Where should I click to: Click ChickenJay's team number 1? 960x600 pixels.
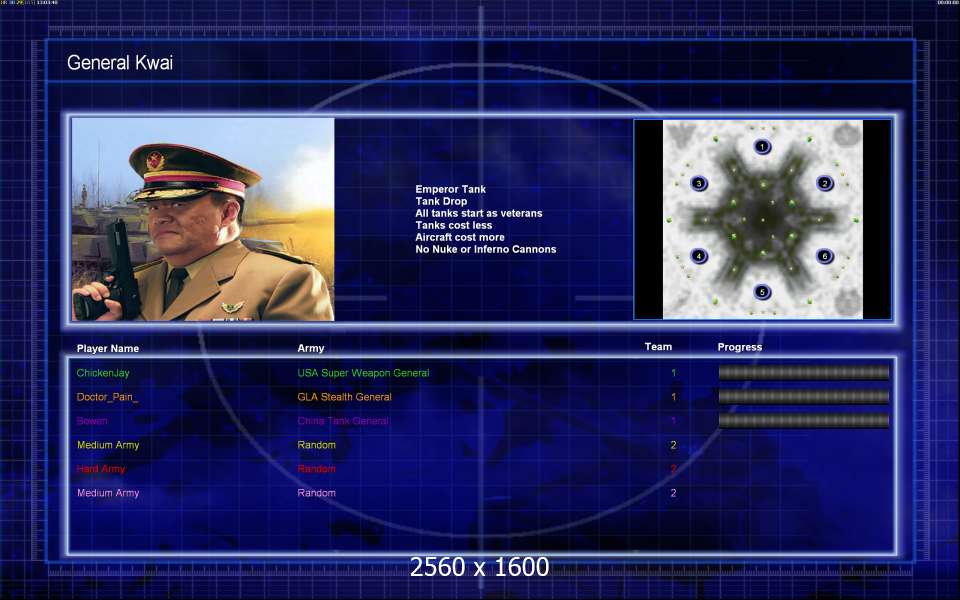coord(673,373)
